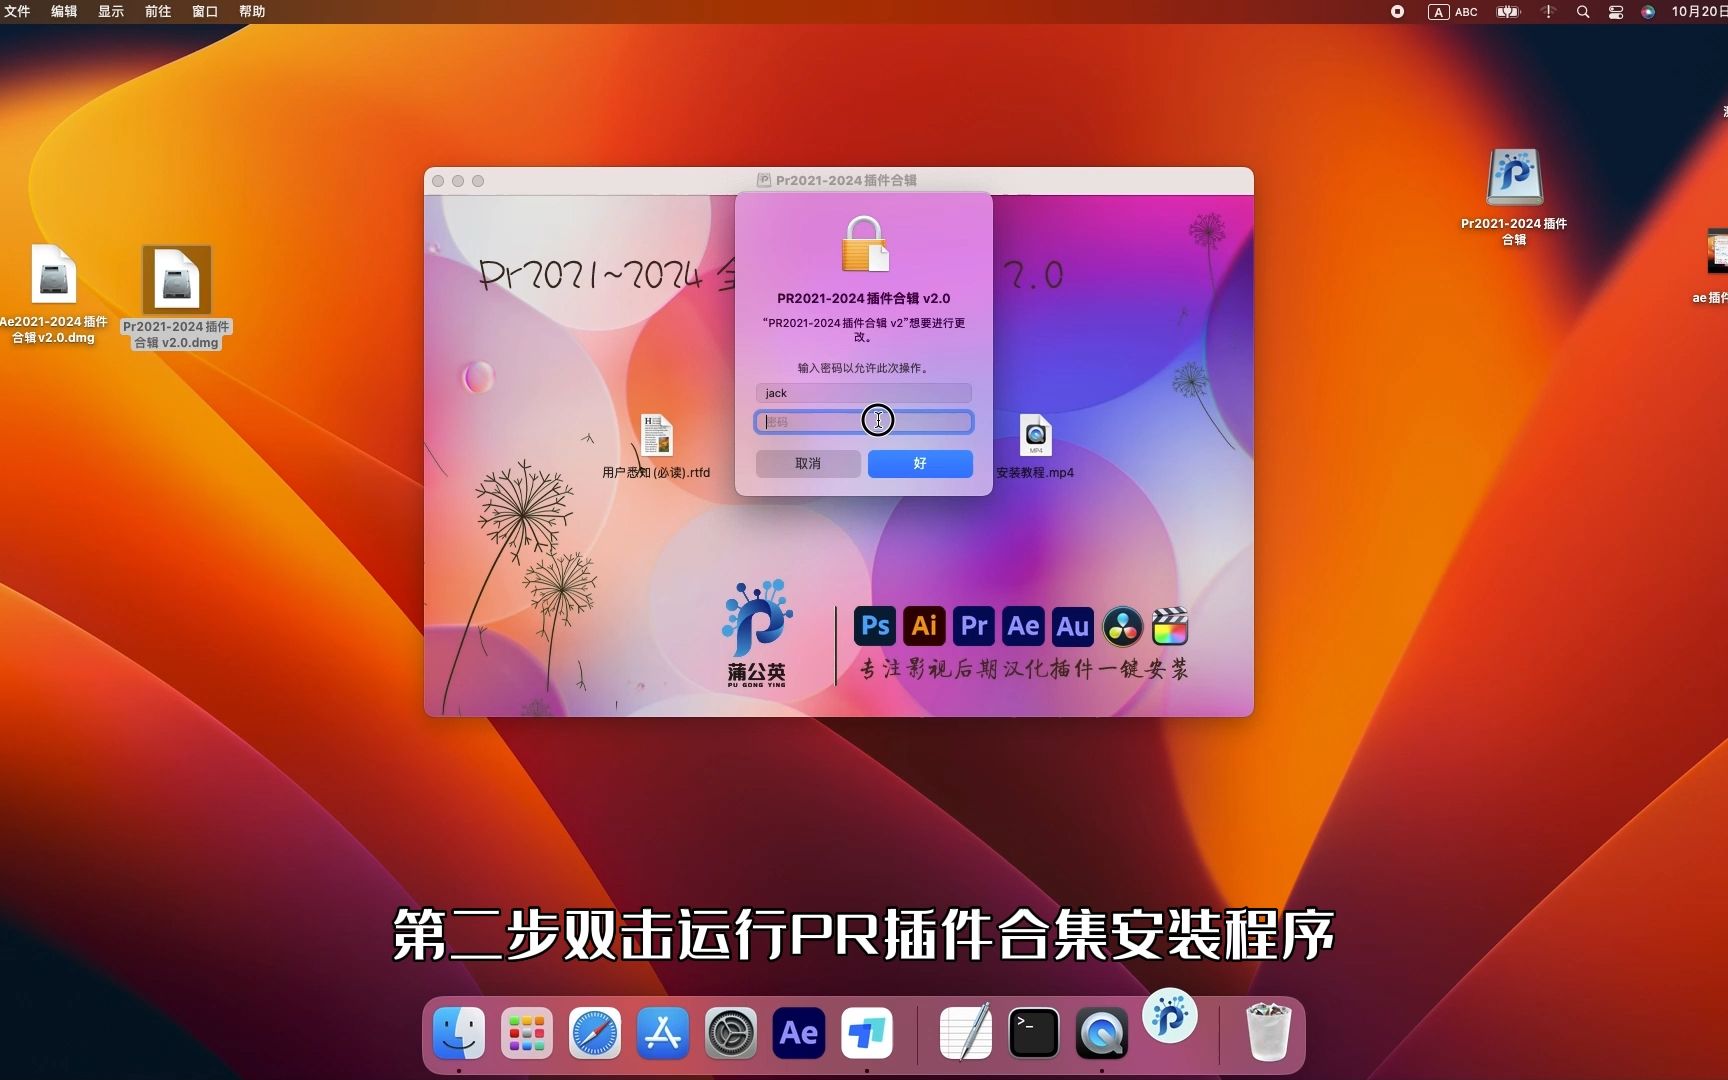This screenshot has height=1080, width=1728.
Task: Open the Trash in the Dock
Action: tap(1269, 1032)
